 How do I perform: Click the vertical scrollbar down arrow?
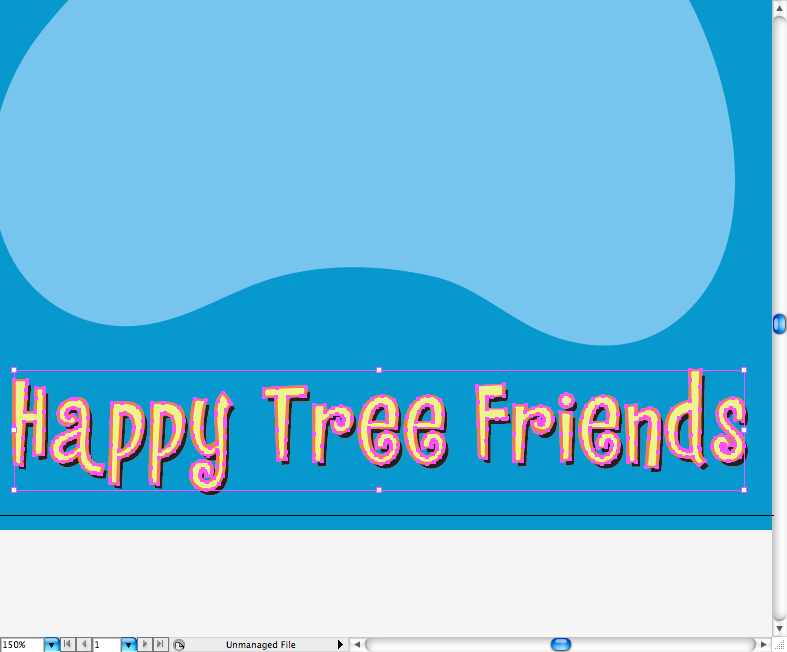pyautogui.click(x=780, y=627)
